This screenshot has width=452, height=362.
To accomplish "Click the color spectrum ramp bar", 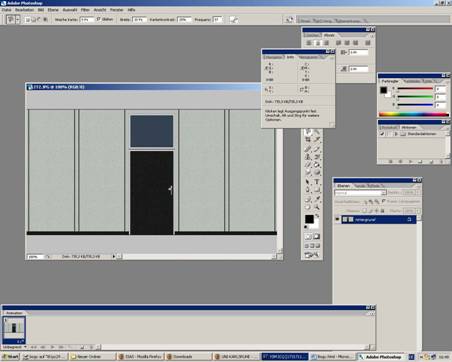I will [x=413, y=114].
